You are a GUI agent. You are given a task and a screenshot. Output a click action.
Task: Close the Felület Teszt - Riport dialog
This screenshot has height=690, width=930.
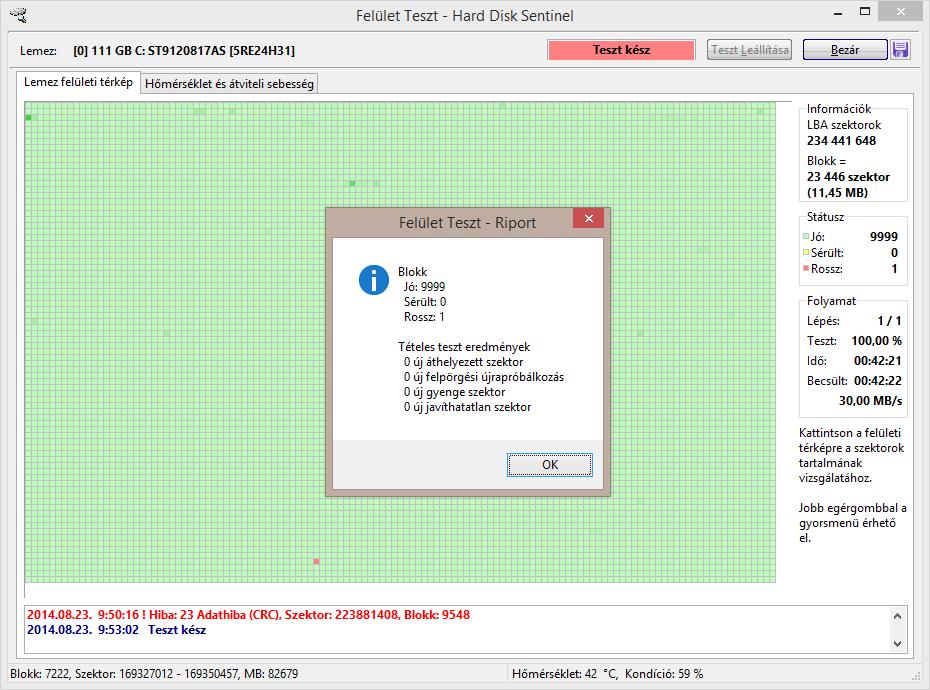pyautogui.click(x=588, y=218)
